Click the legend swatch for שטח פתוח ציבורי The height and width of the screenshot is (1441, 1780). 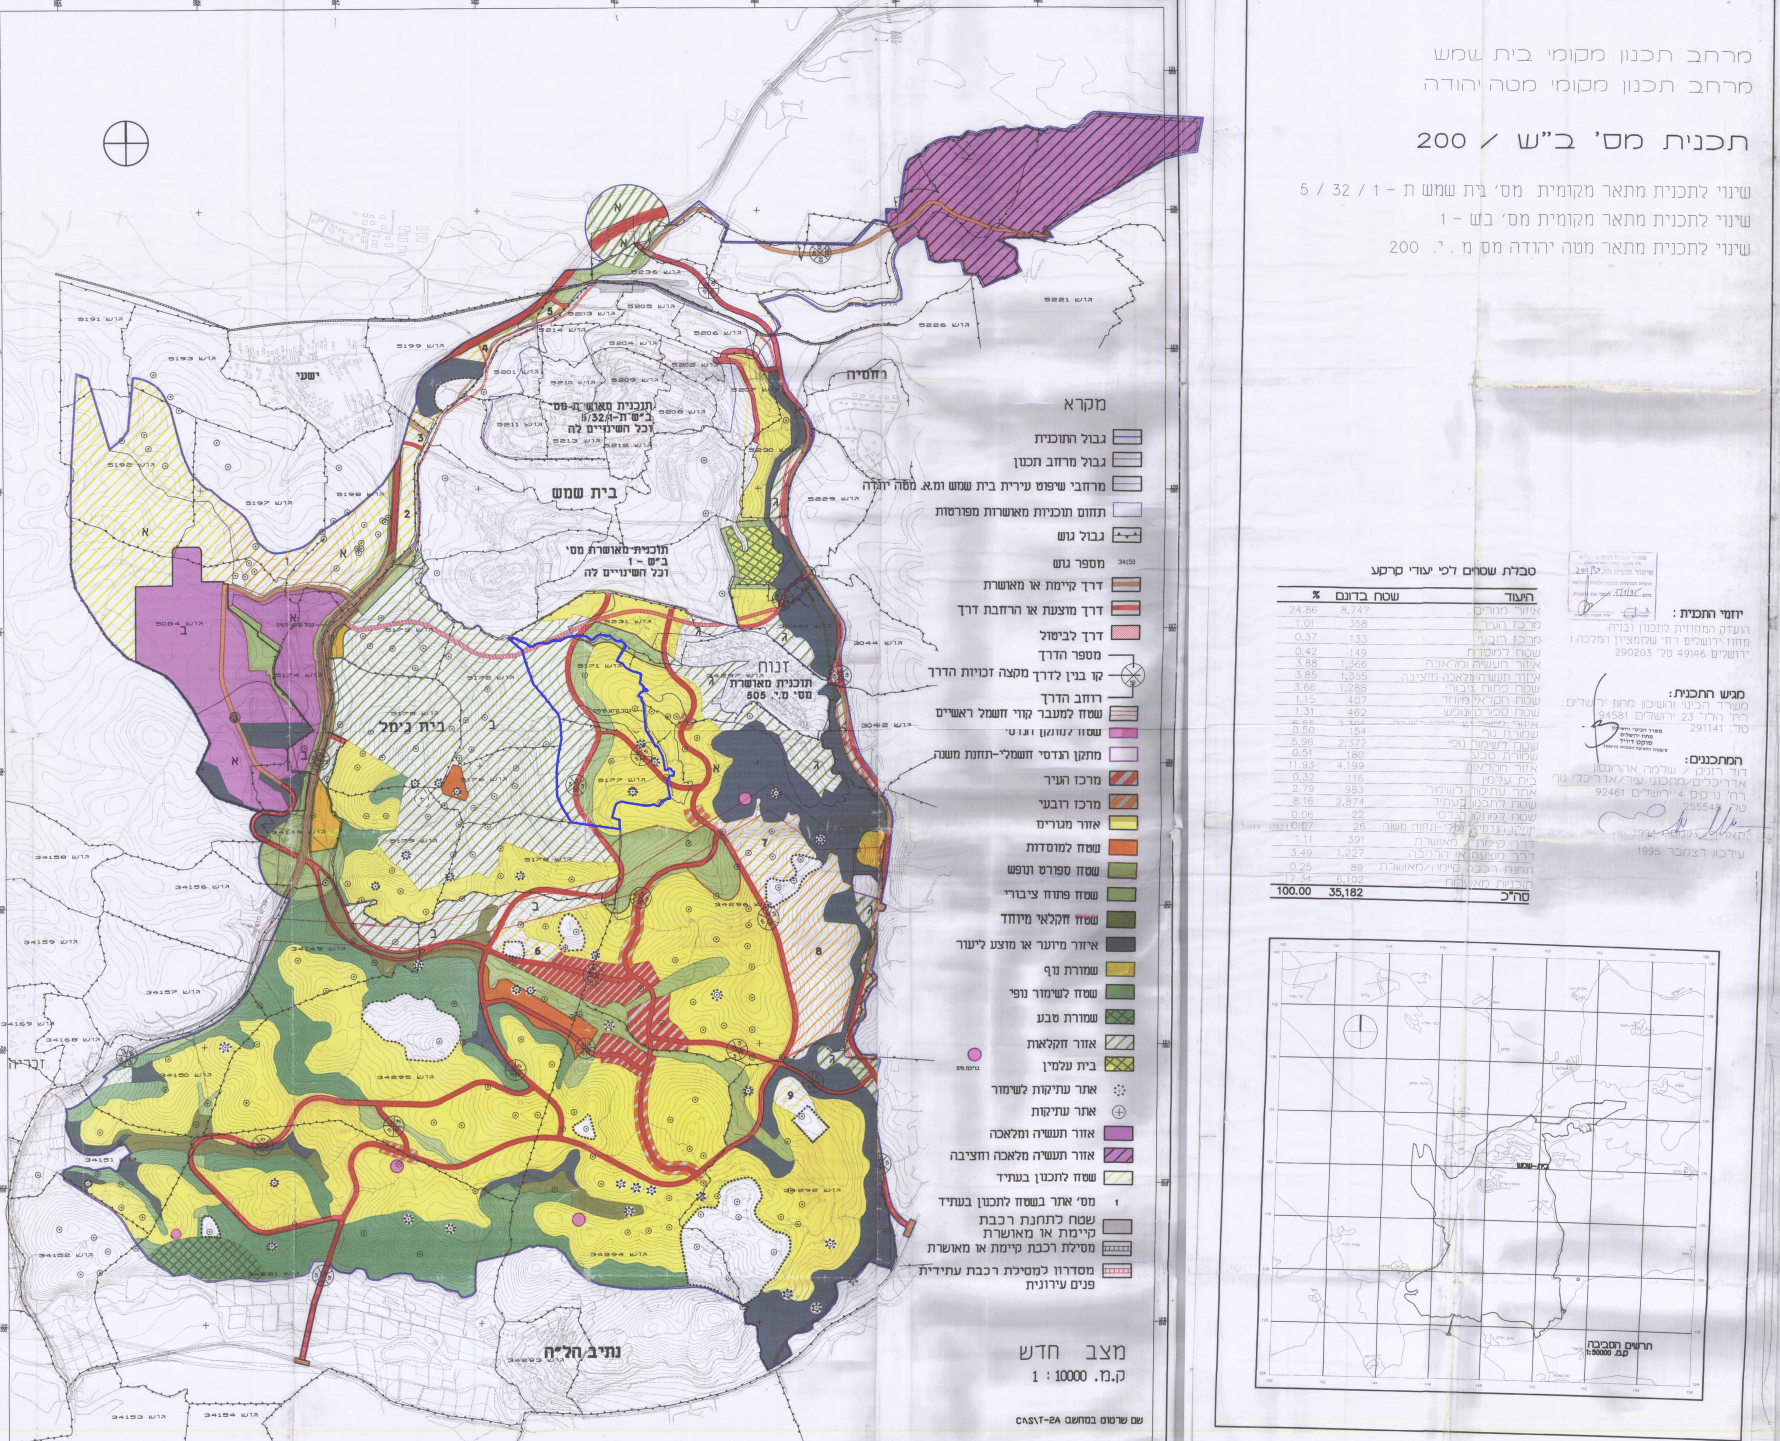click(1122, 895)
